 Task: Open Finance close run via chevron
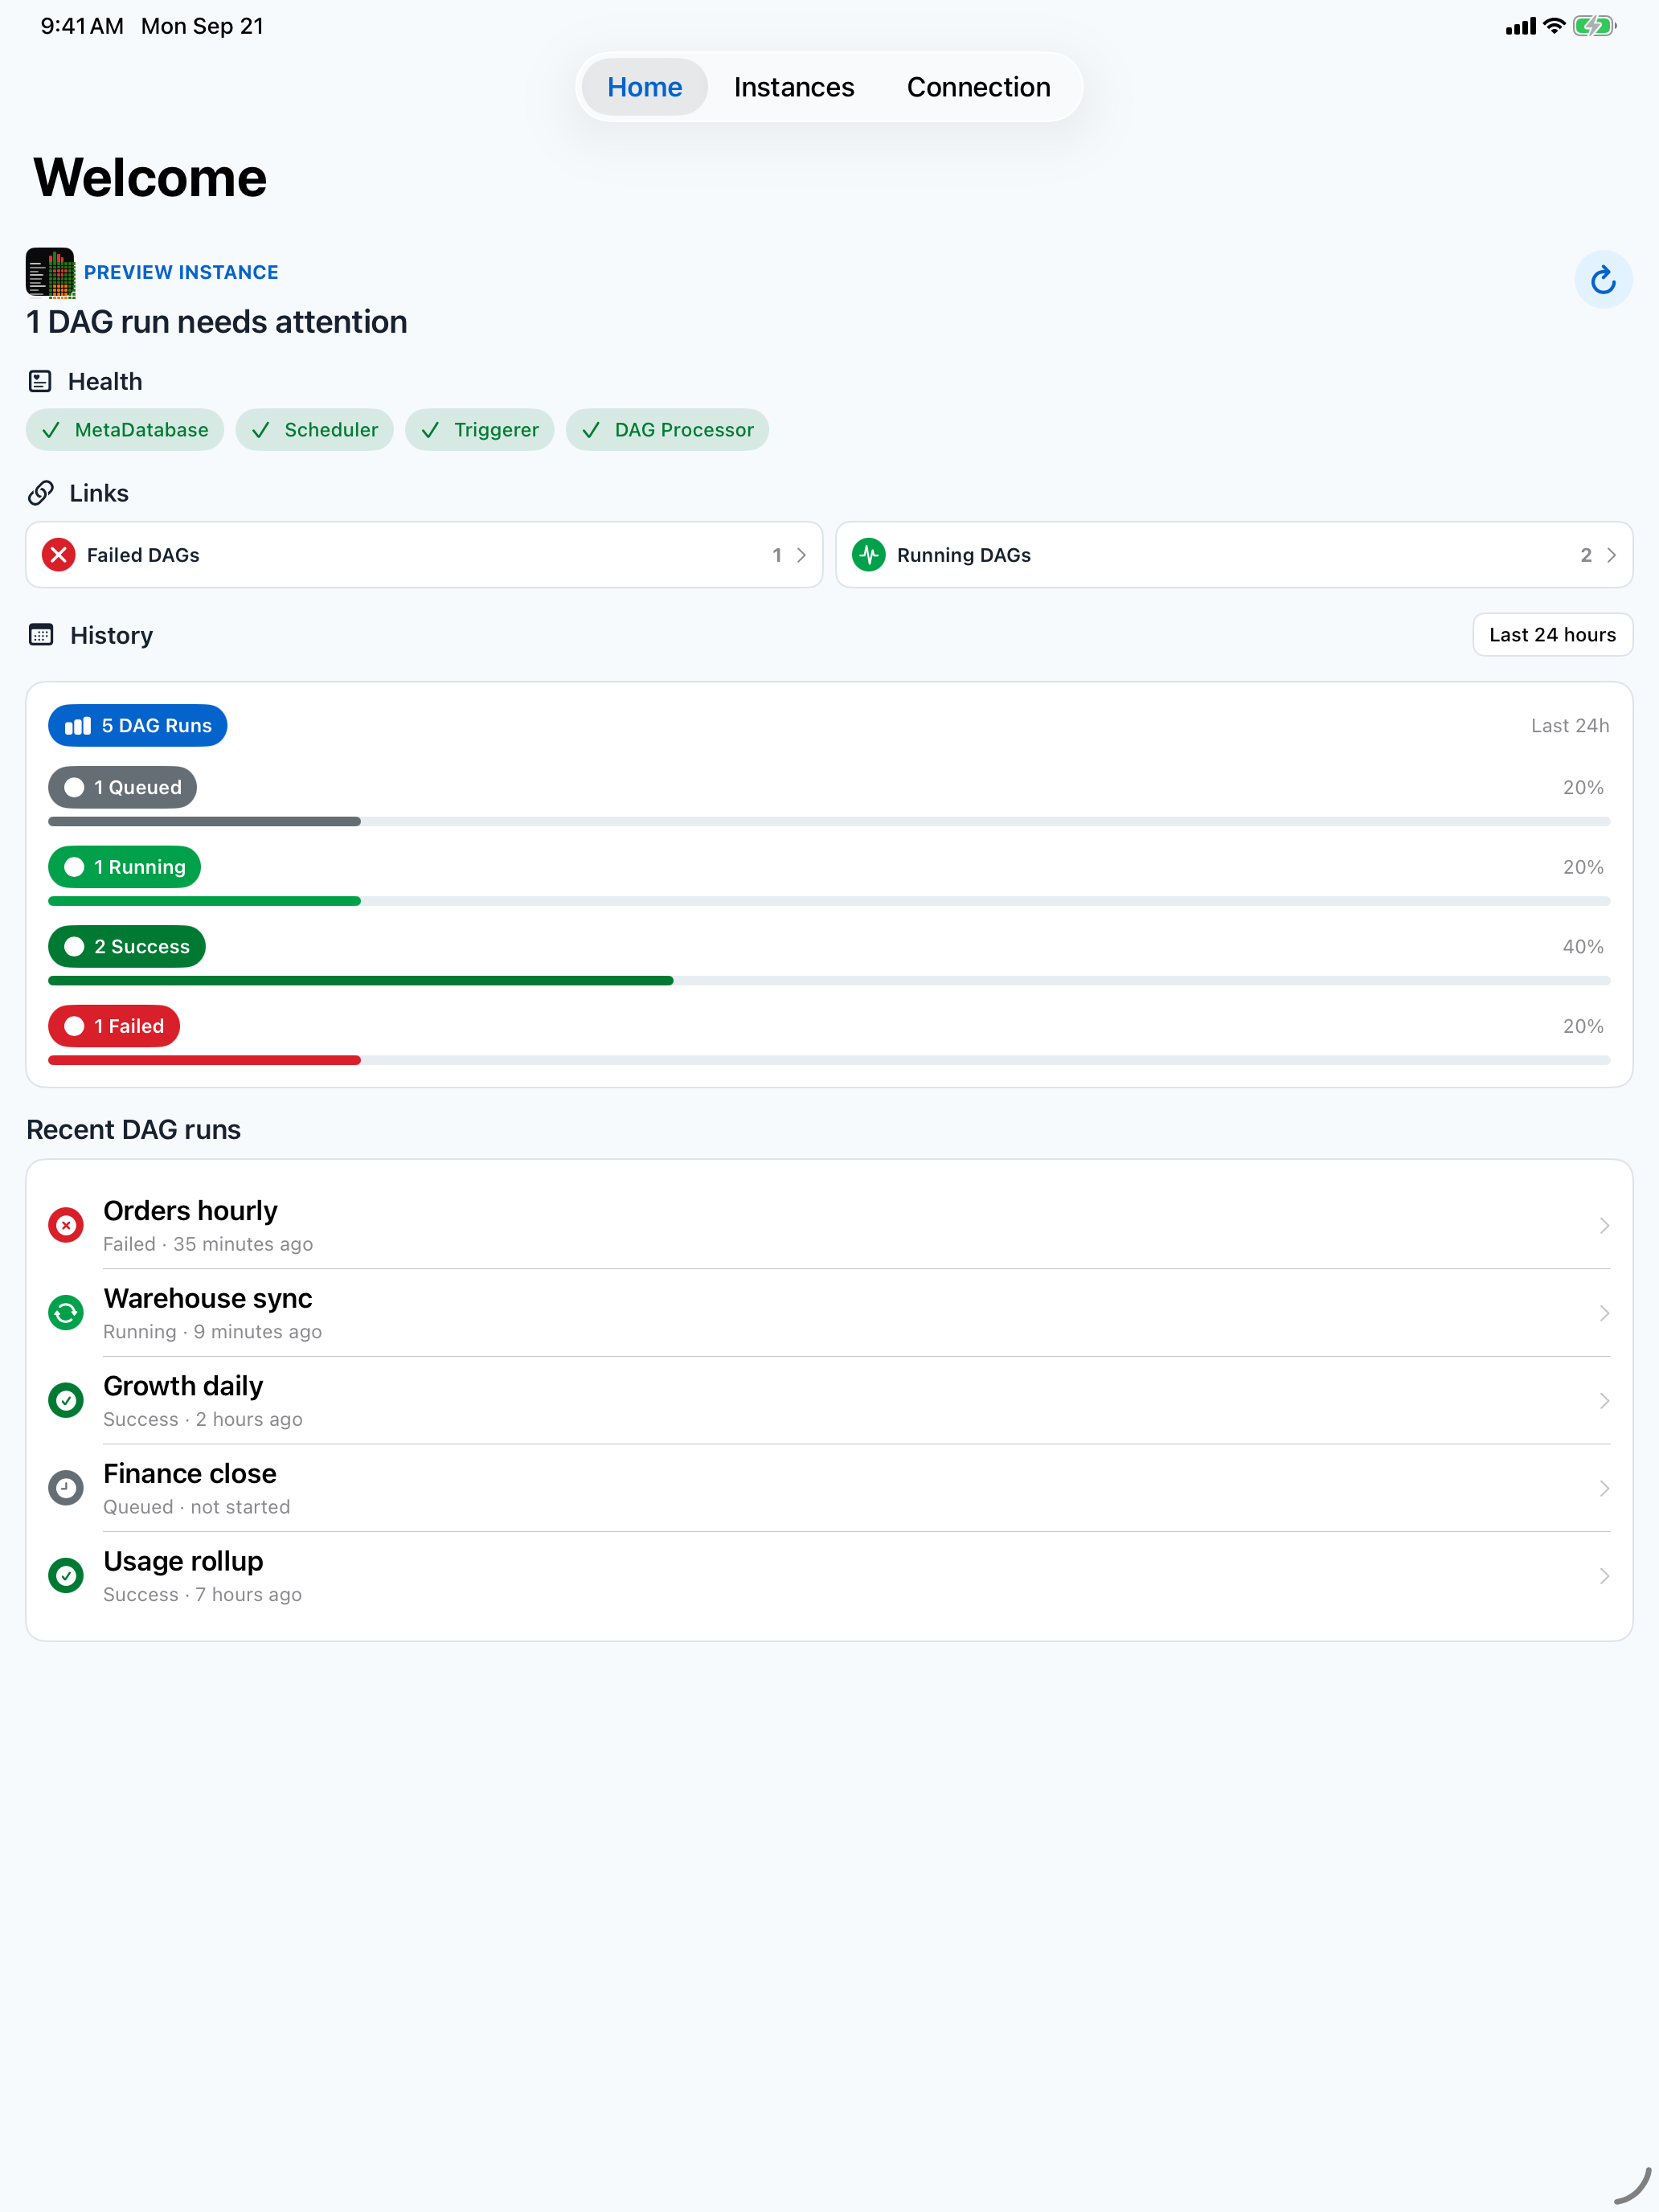[1604, 1488]
